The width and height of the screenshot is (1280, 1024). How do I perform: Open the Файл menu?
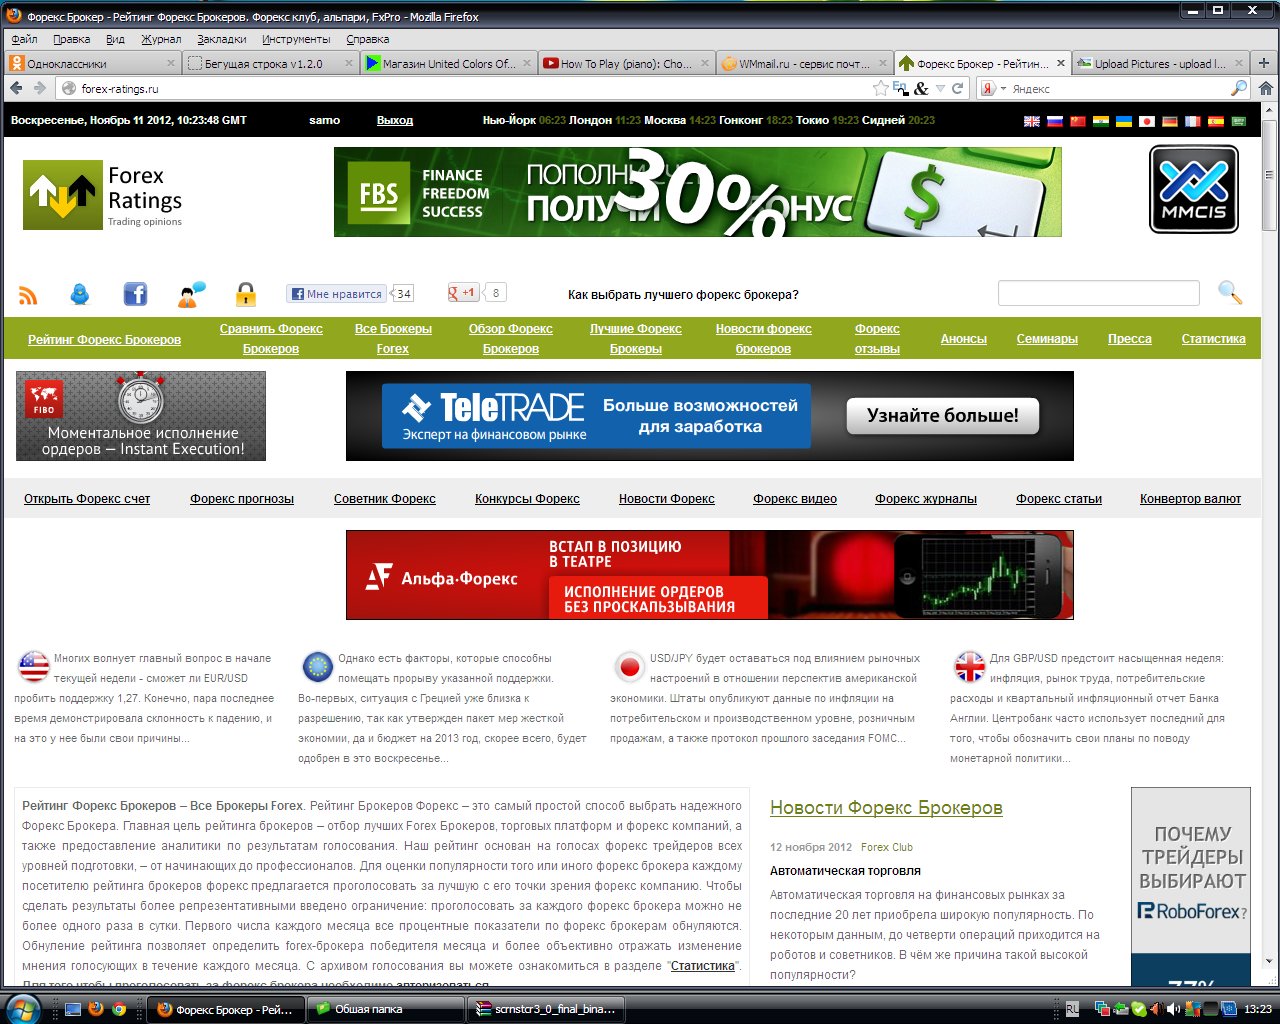24,39
